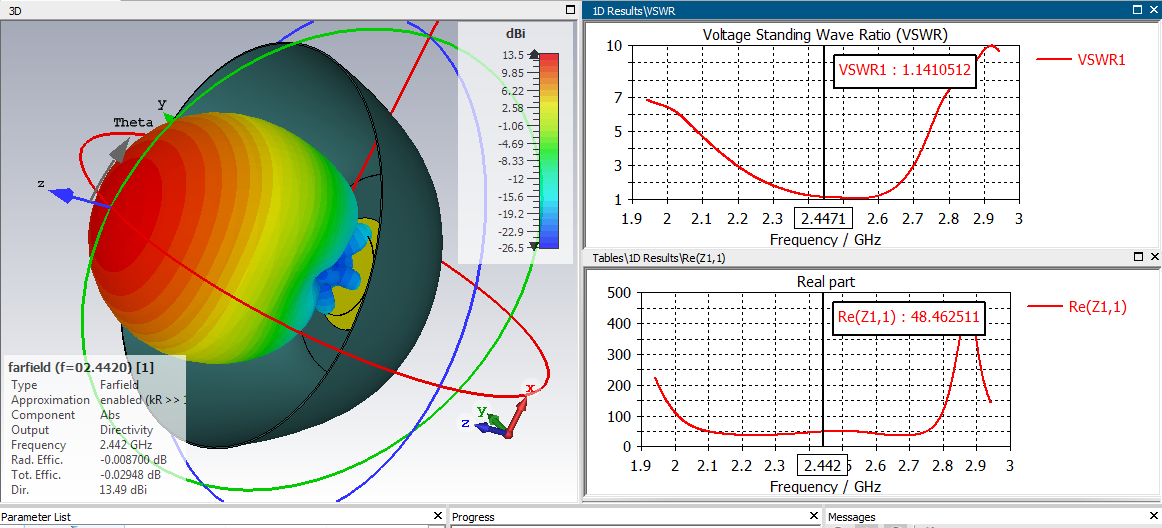This screenshot has width=1162, height=528.
Task: Maximize the VSWR results window
Action: click(1138, 10)
